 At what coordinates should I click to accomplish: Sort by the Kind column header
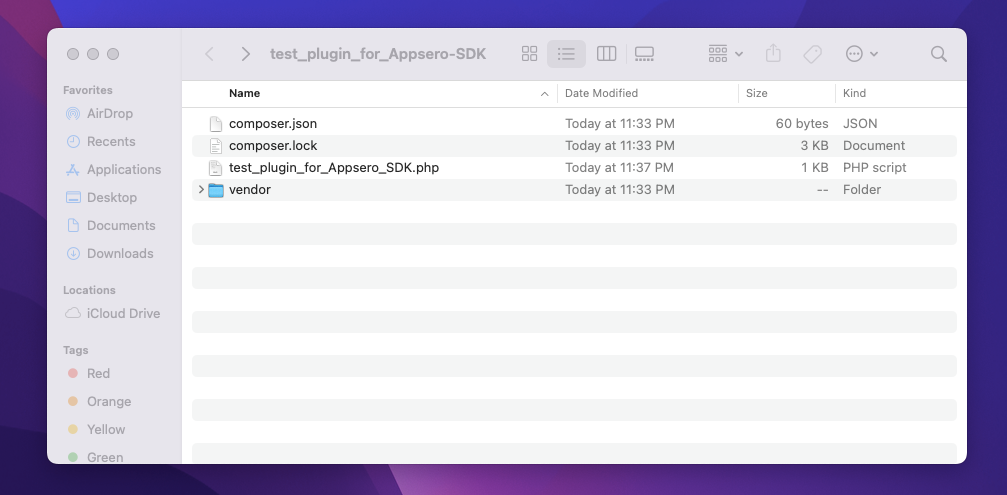(x=854, y=93)
